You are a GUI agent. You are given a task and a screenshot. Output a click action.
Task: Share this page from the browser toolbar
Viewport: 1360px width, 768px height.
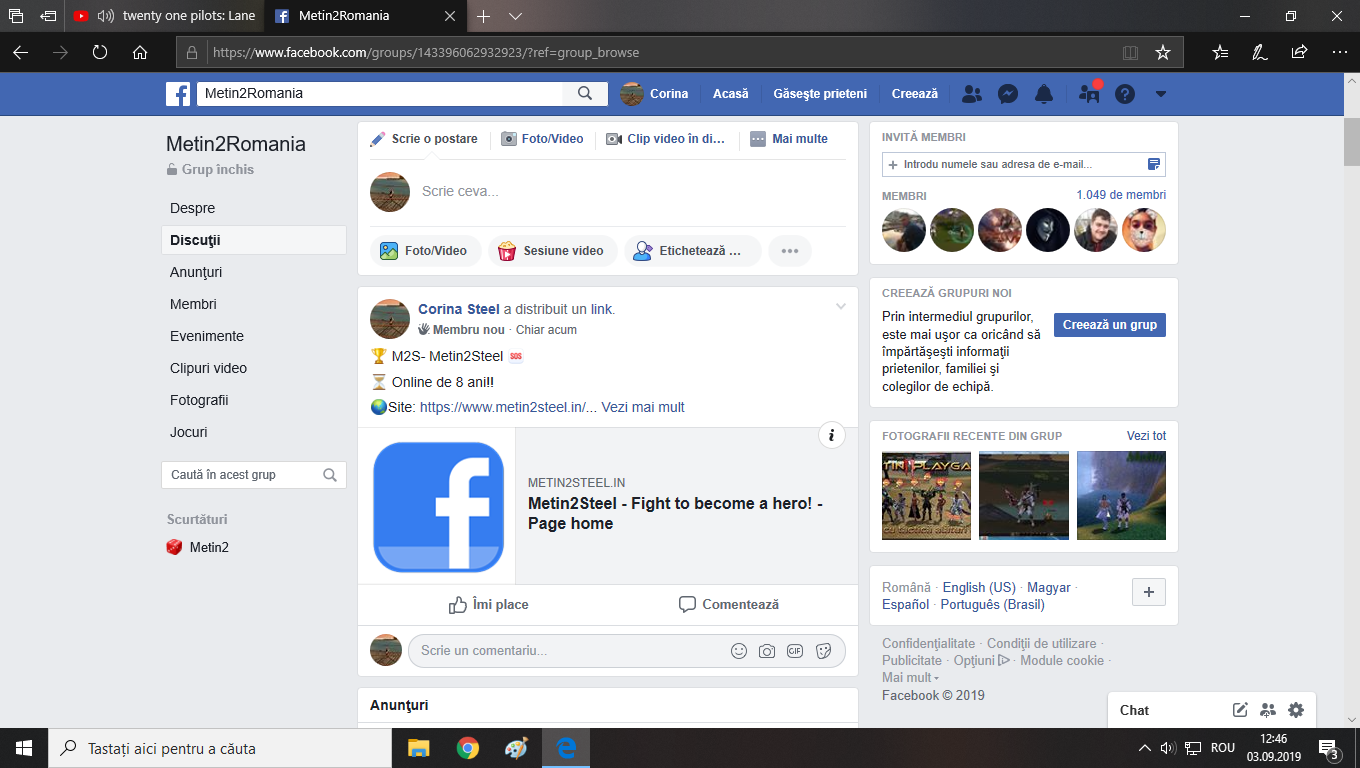point(1299,52)
